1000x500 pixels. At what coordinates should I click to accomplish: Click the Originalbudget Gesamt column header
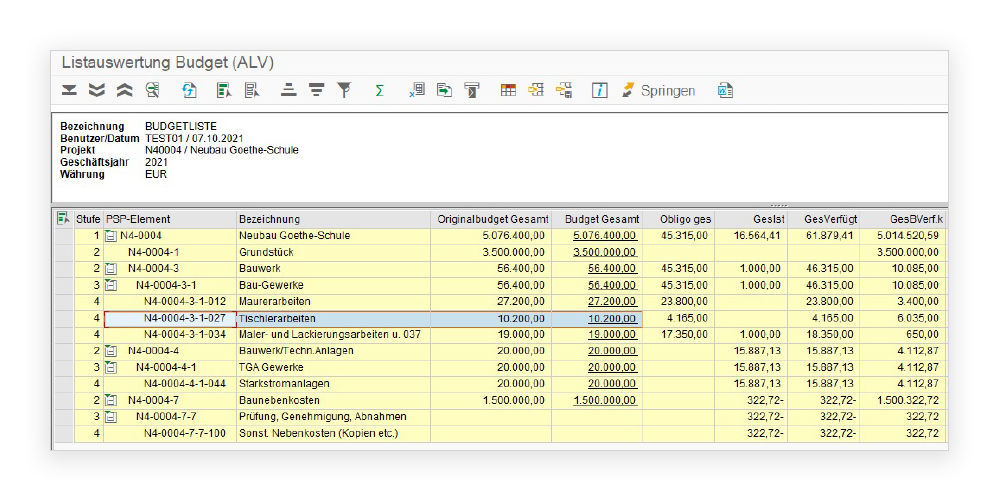[x=493, y=219]
